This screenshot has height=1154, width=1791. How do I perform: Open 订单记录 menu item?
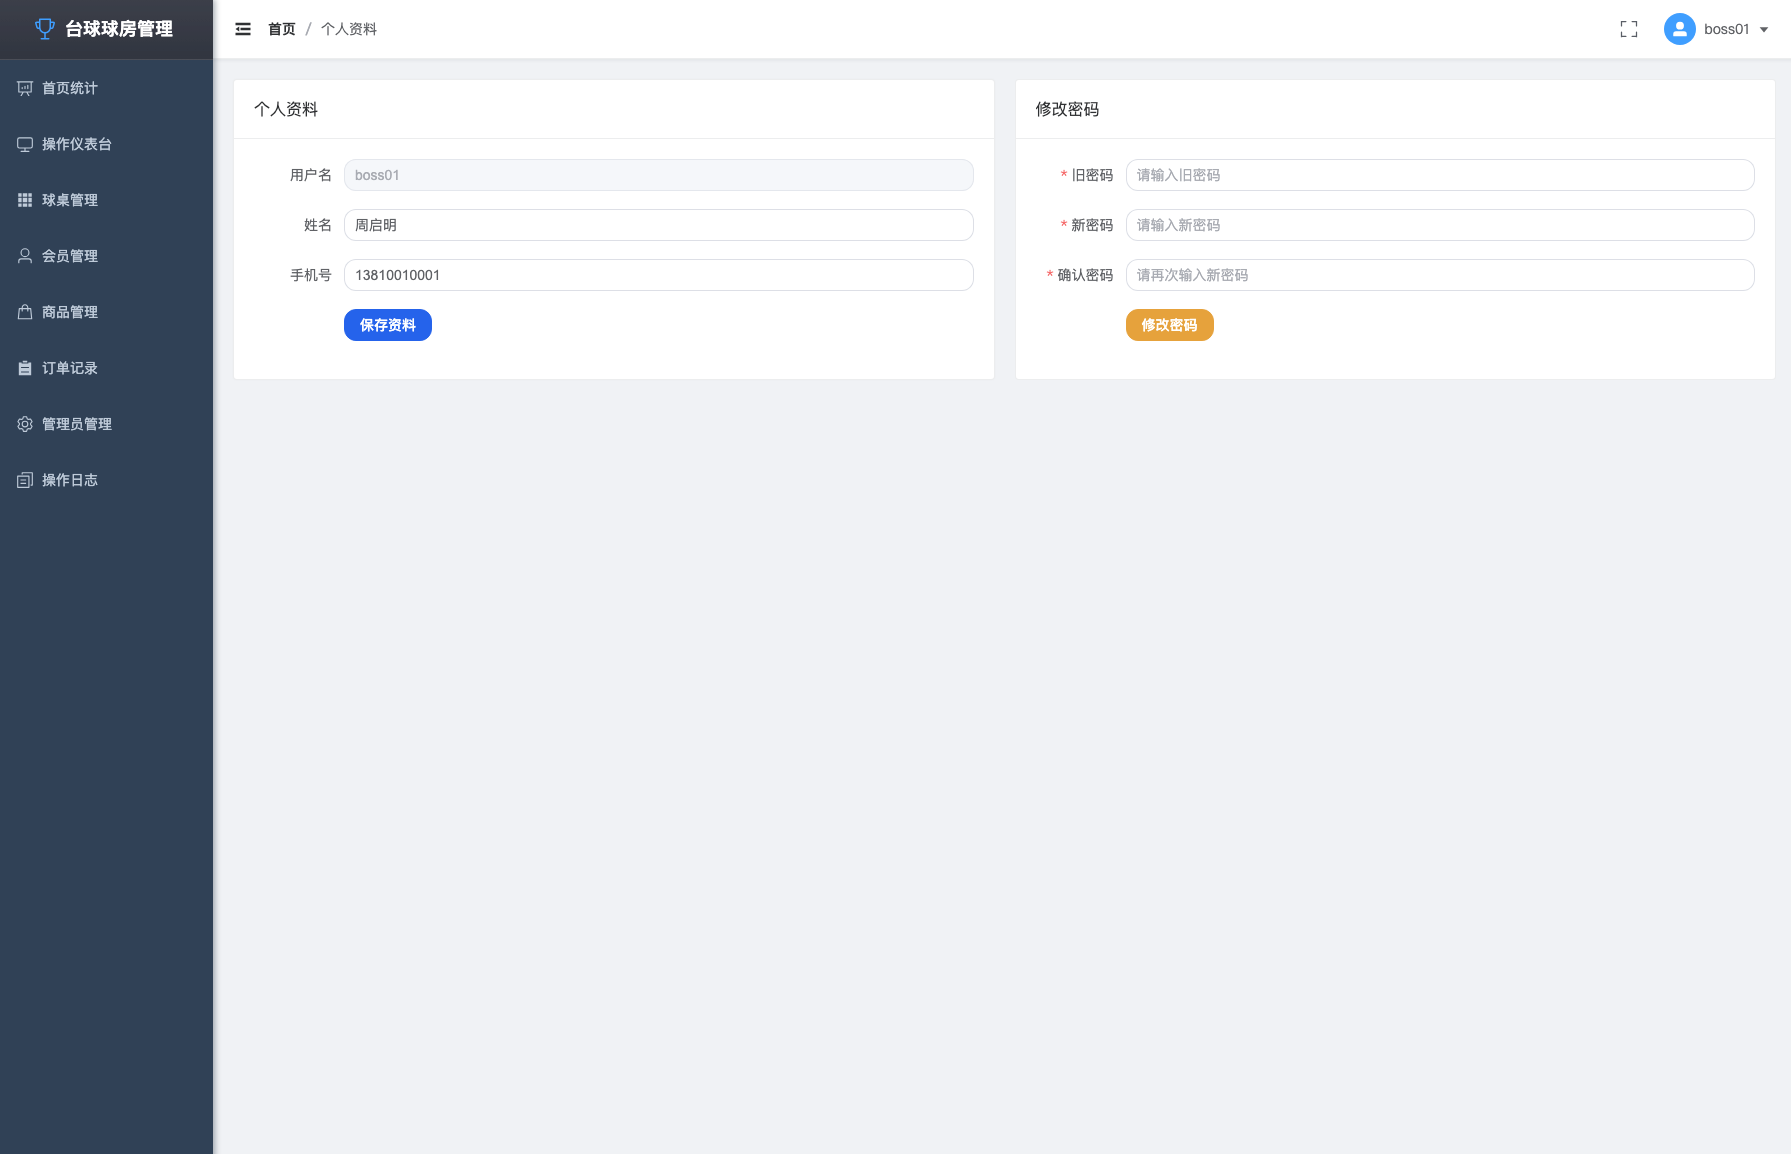pyautogui.click(x=106, y=368)
